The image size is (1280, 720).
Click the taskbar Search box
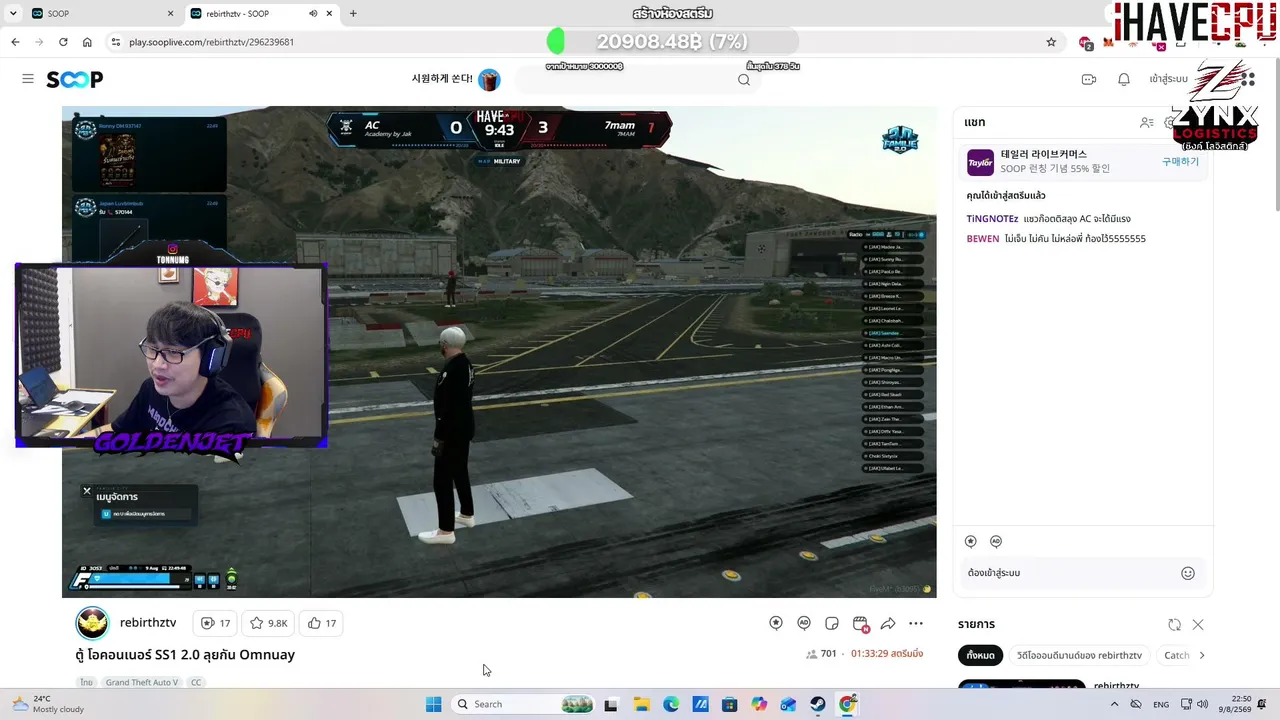523,704
